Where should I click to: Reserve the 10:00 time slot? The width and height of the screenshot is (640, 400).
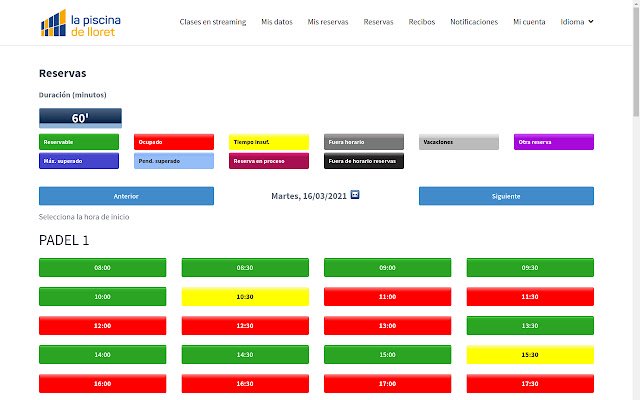point(102,297)
